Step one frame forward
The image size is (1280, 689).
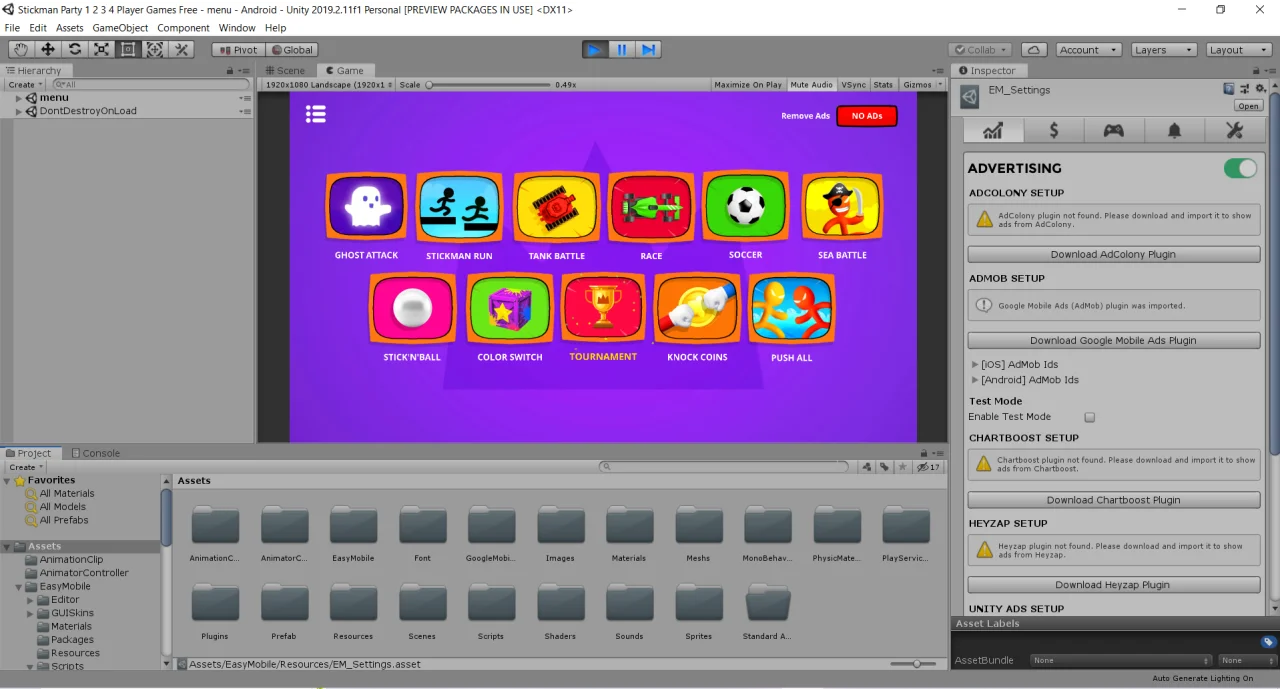click(x=649, y=49)
